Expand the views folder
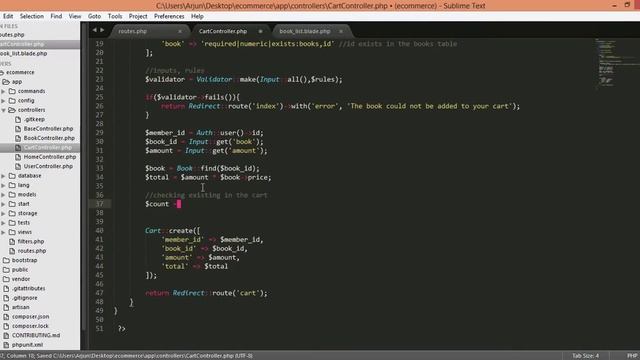 (4, 232)
